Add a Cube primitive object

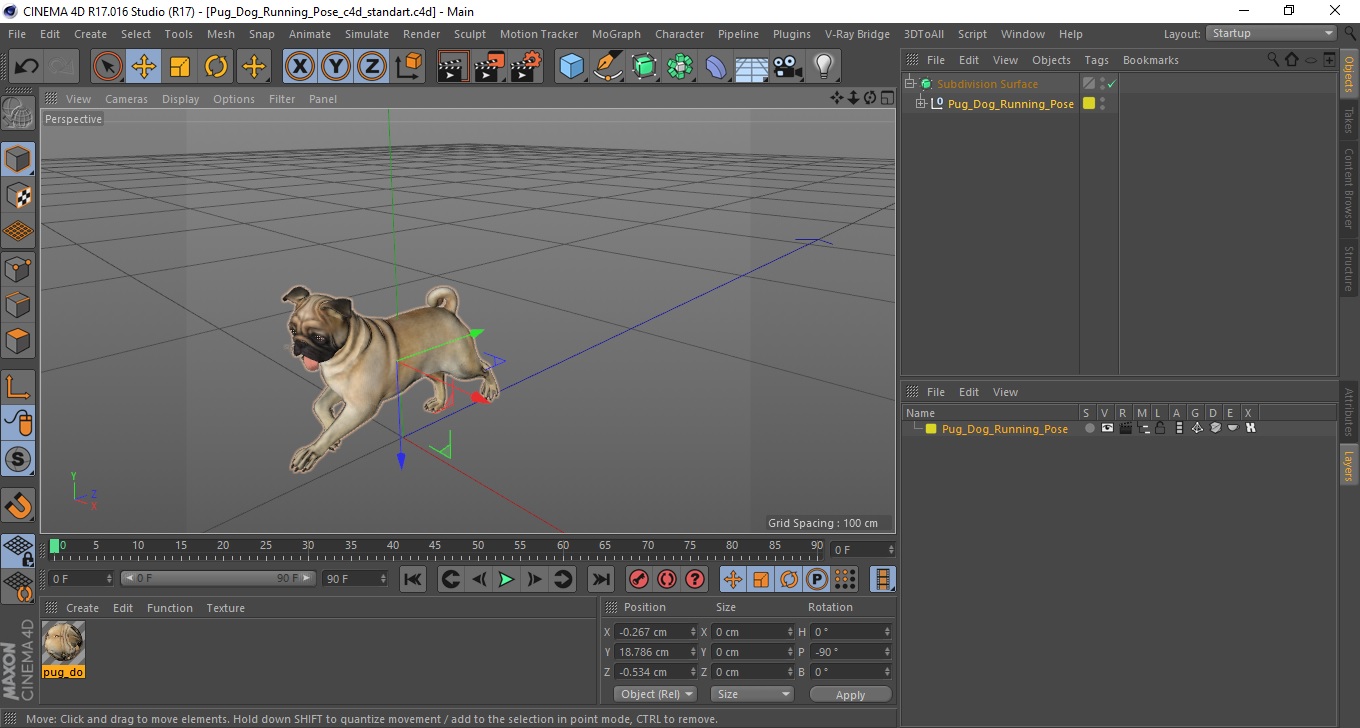click(x=571, y=67)
